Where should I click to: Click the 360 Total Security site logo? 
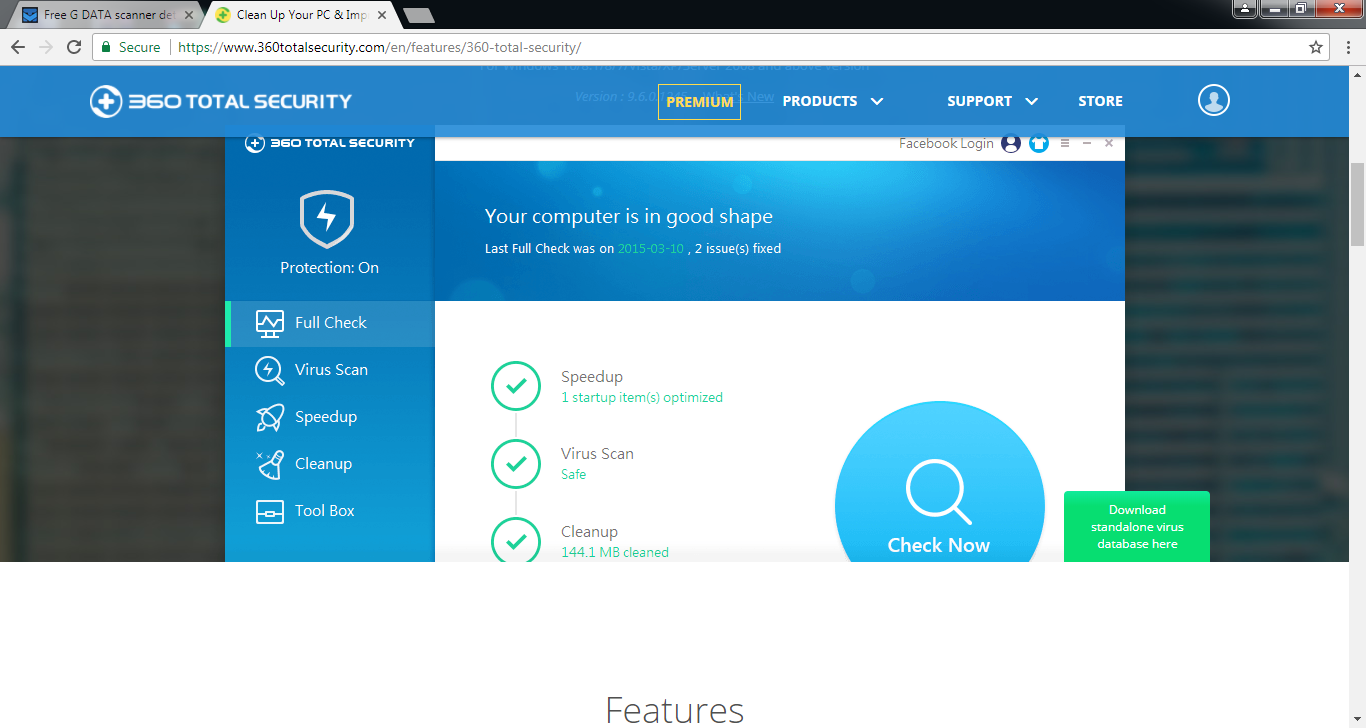point(221,101)
